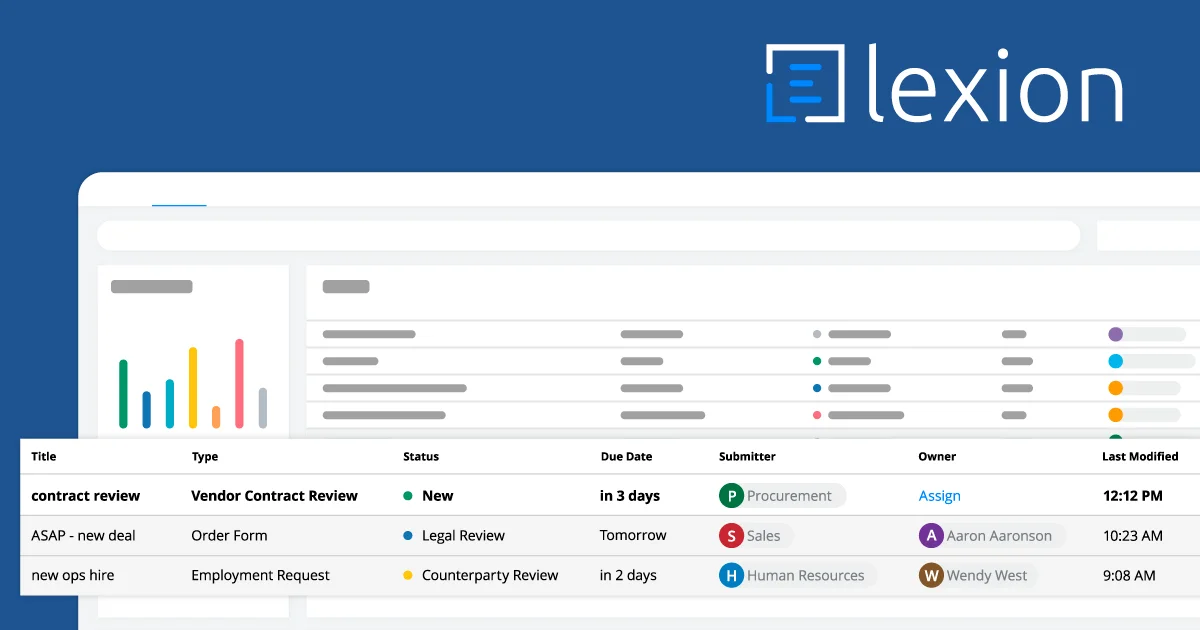Sort by the Last Modified column header
The image size is (1200, 630).
1140,456
